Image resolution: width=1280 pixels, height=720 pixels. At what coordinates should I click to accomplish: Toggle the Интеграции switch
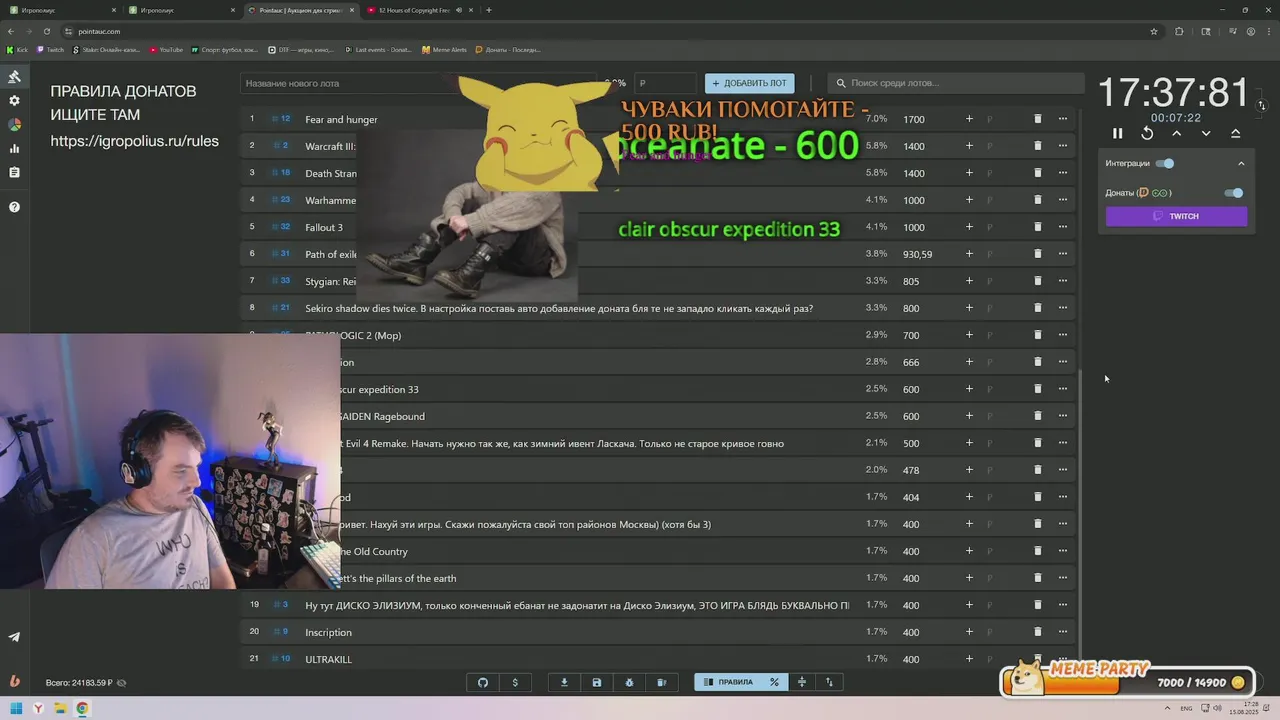[1165, 163]
